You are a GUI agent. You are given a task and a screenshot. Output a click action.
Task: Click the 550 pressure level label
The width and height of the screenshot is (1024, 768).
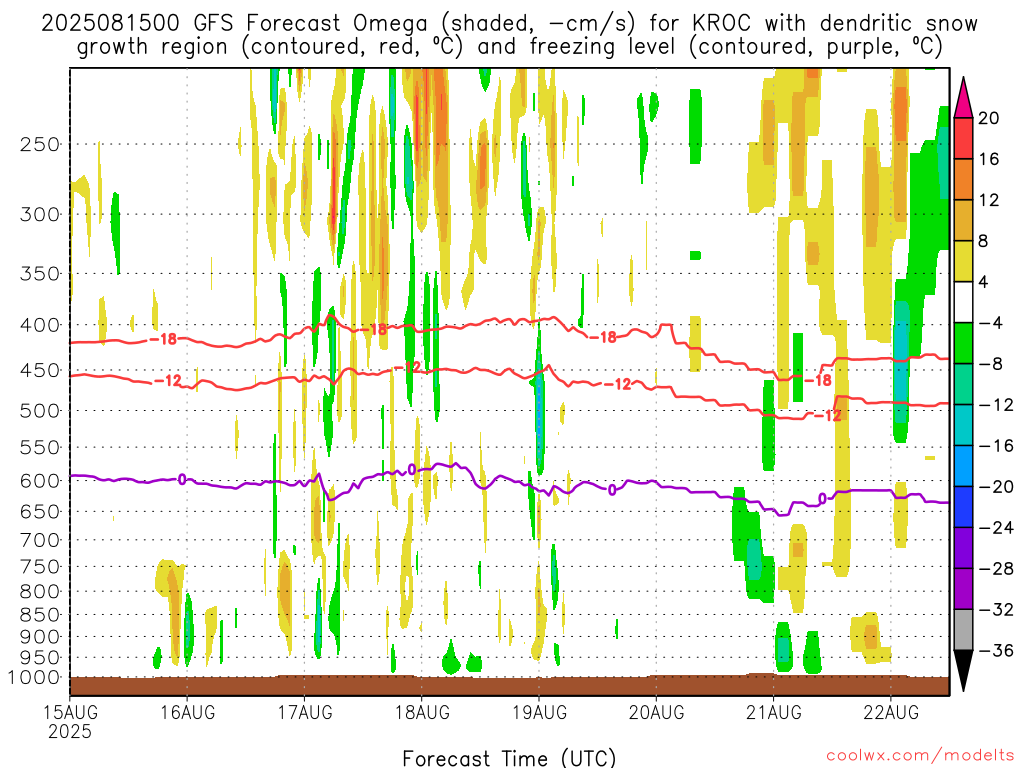(x=40, y=447)
